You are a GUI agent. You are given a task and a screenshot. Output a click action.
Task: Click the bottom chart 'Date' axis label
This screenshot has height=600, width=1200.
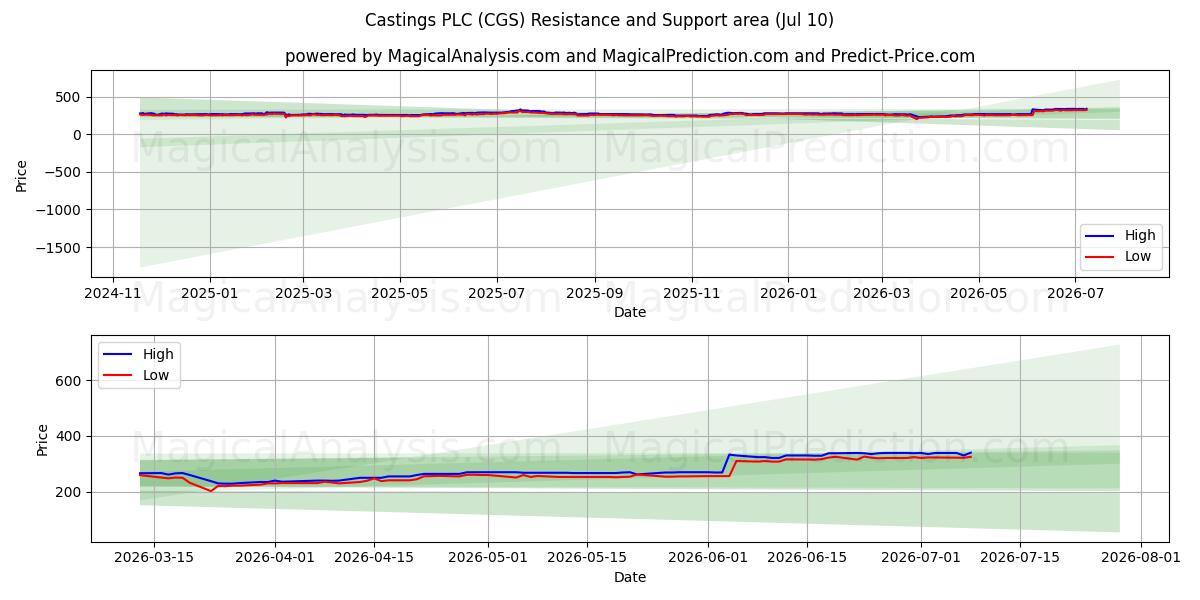pos(629,577)
